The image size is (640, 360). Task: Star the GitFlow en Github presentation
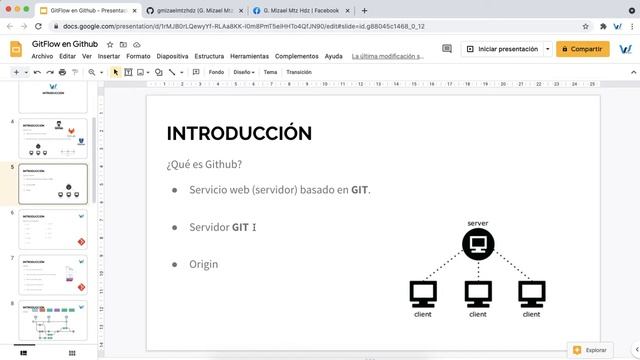click(x=110, y=44)
